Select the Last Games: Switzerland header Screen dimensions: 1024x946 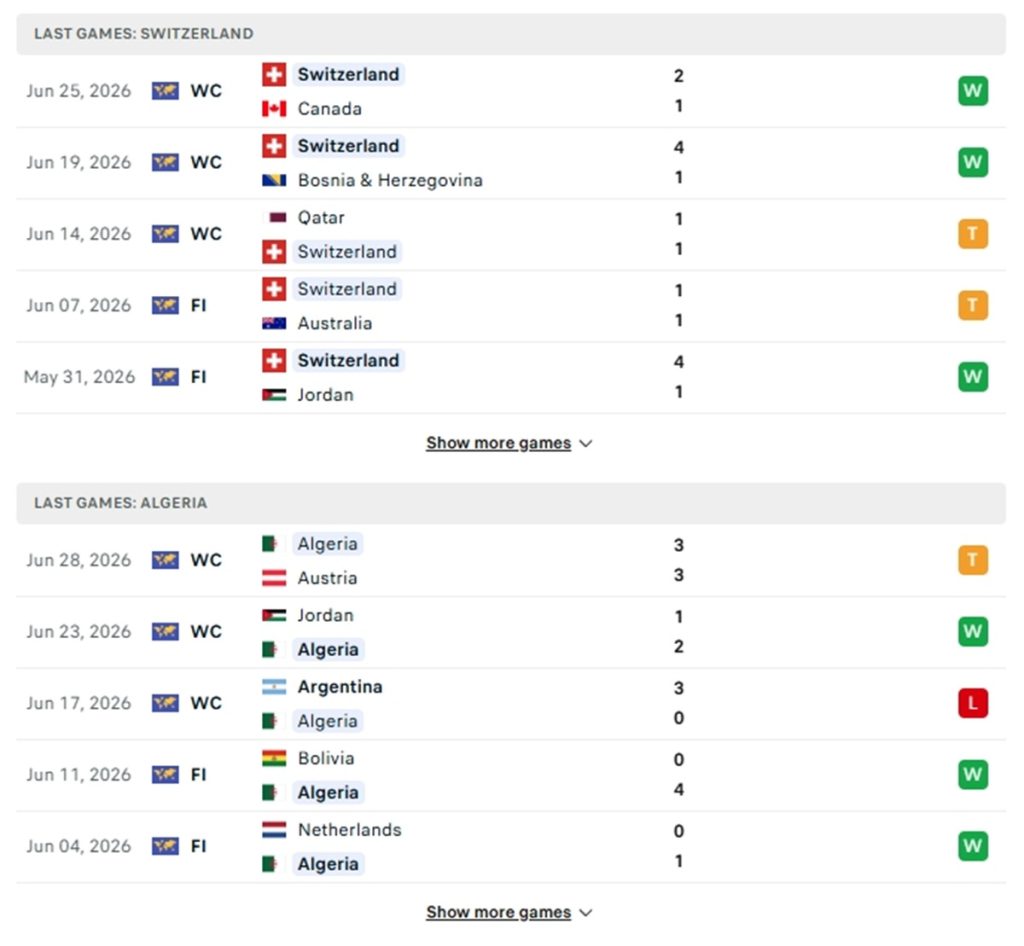[x=511, y=34]
